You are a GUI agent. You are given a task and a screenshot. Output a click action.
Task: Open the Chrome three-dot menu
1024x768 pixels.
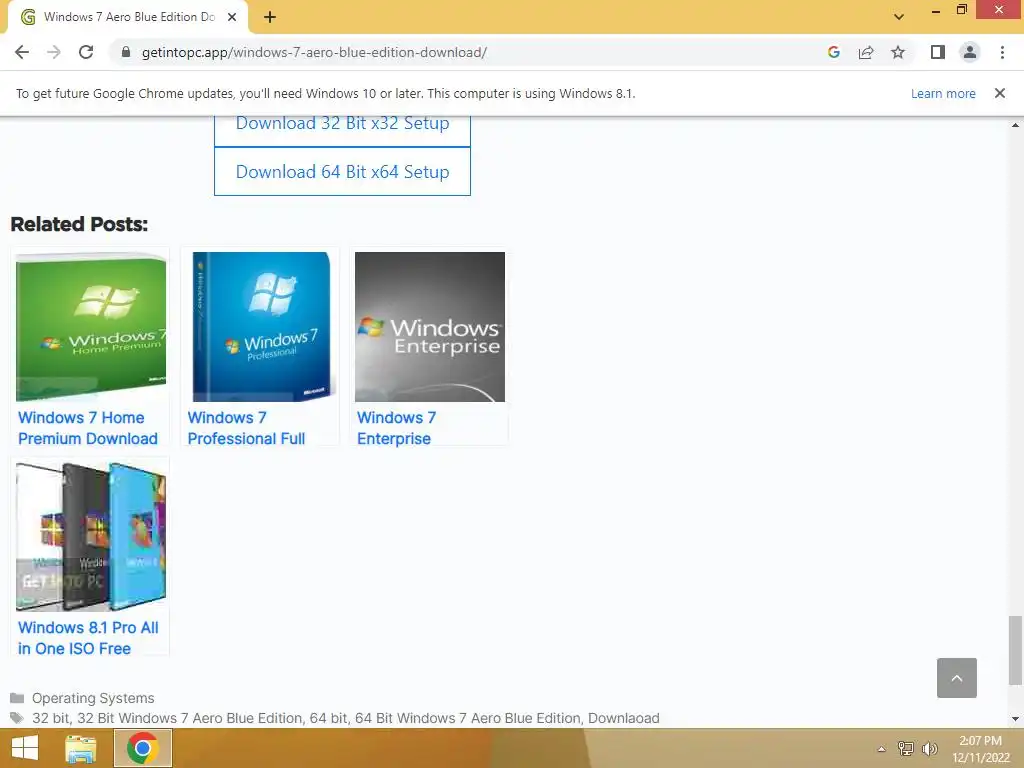click(x=1002, y=52)
